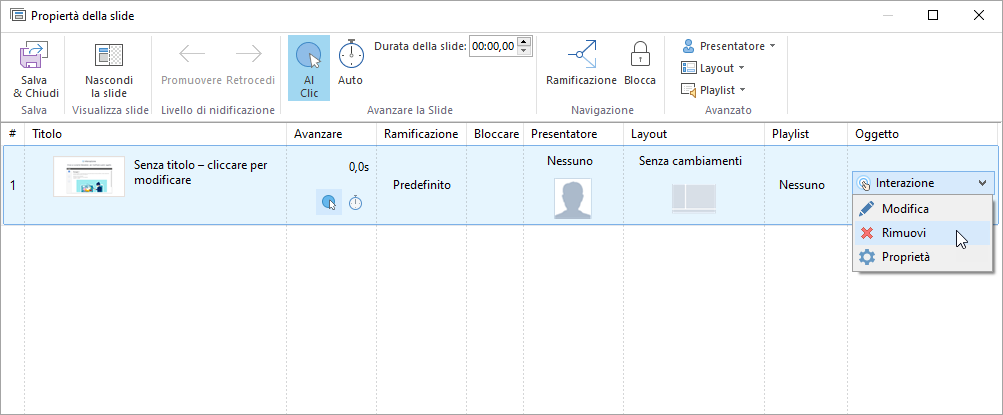
Task: Open the Playlist dropdown in ribbon
Action: click(715, 90)
